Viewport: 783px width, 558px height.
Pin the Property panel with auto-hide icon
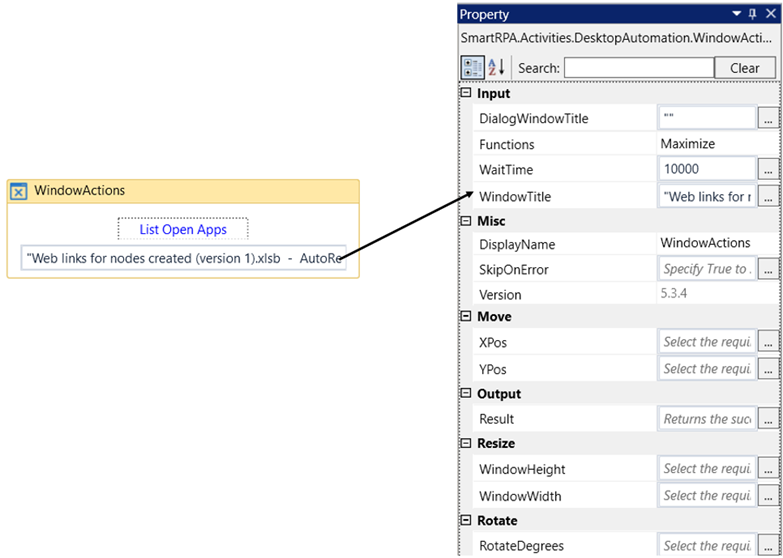tap(753, 14)
